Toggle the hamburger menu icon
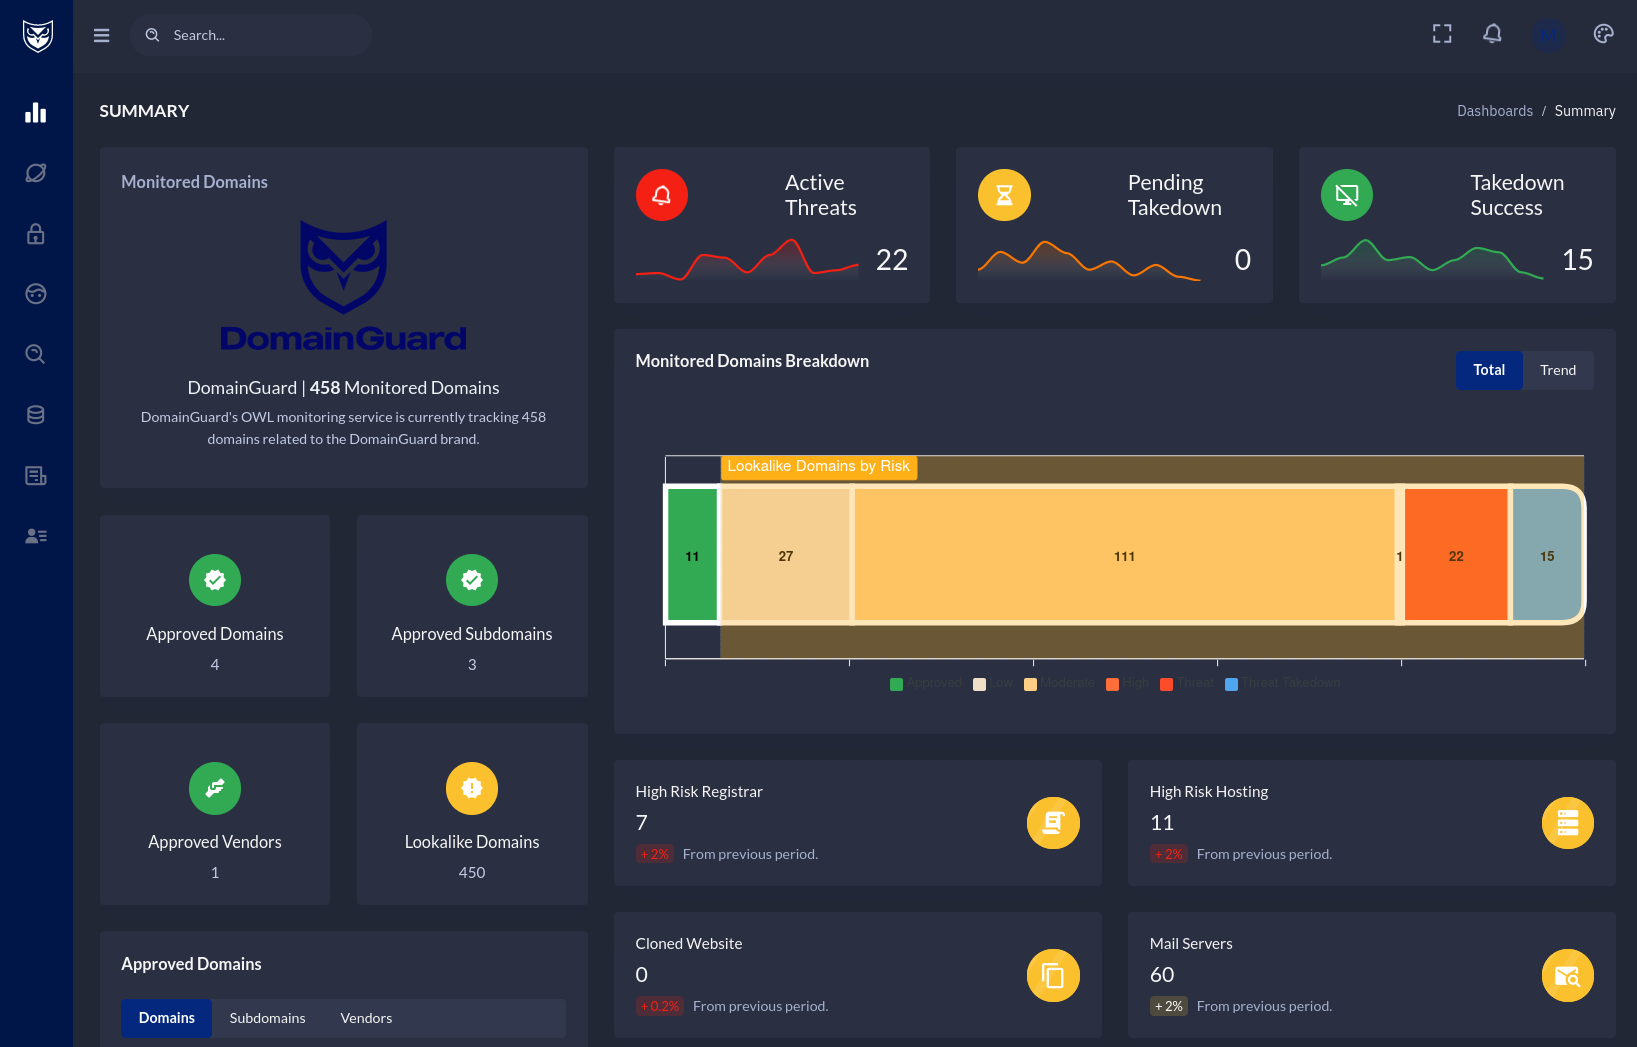Screen dimensions: 1637x1047 coord(101,35)
